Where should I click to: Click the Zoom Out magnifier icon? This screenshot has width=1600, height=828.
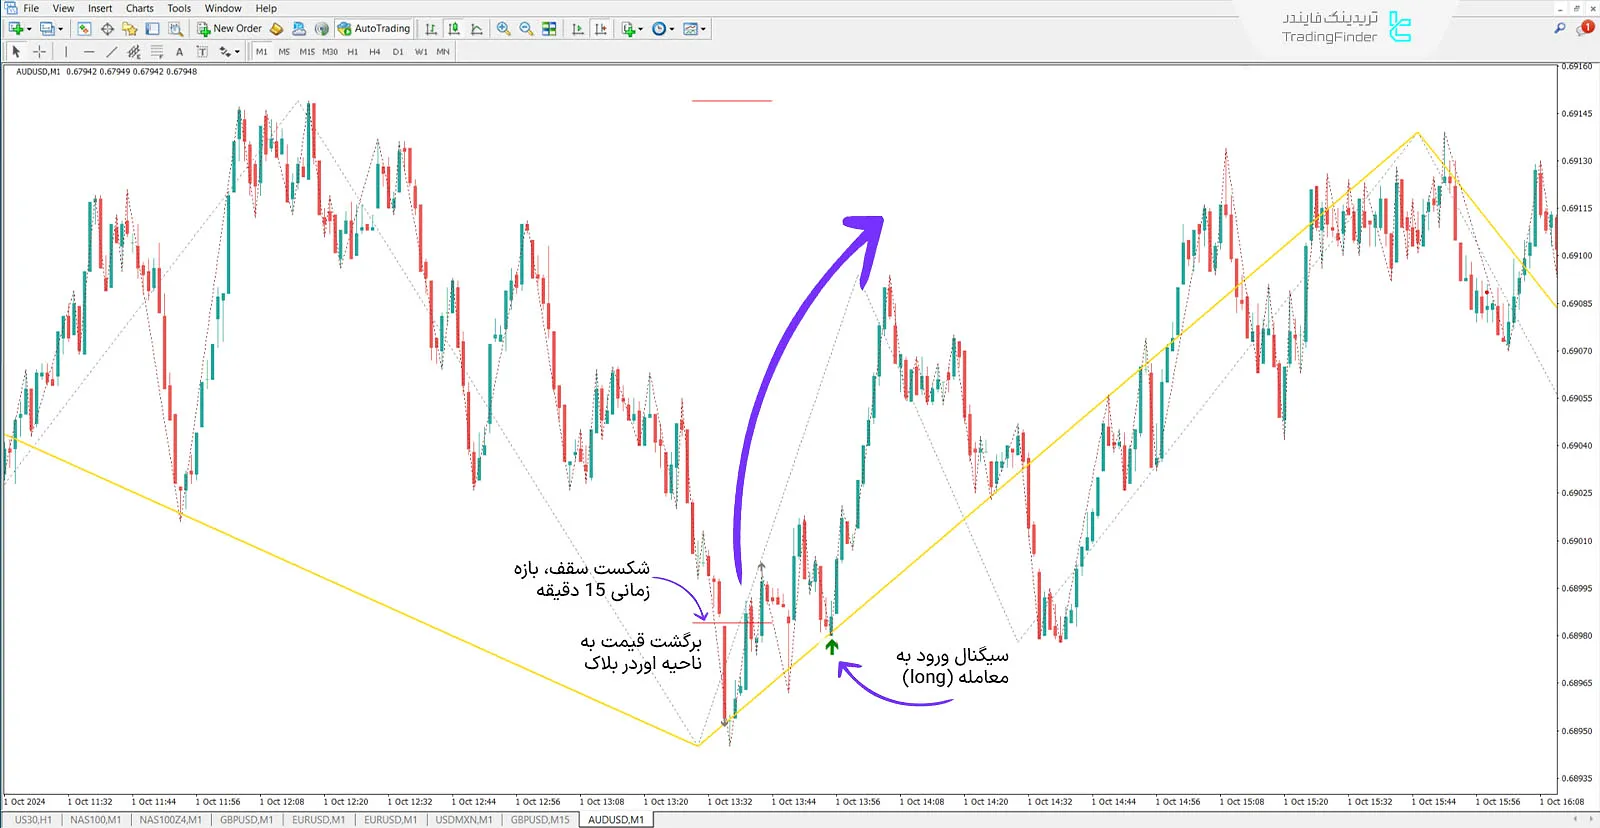526,29
